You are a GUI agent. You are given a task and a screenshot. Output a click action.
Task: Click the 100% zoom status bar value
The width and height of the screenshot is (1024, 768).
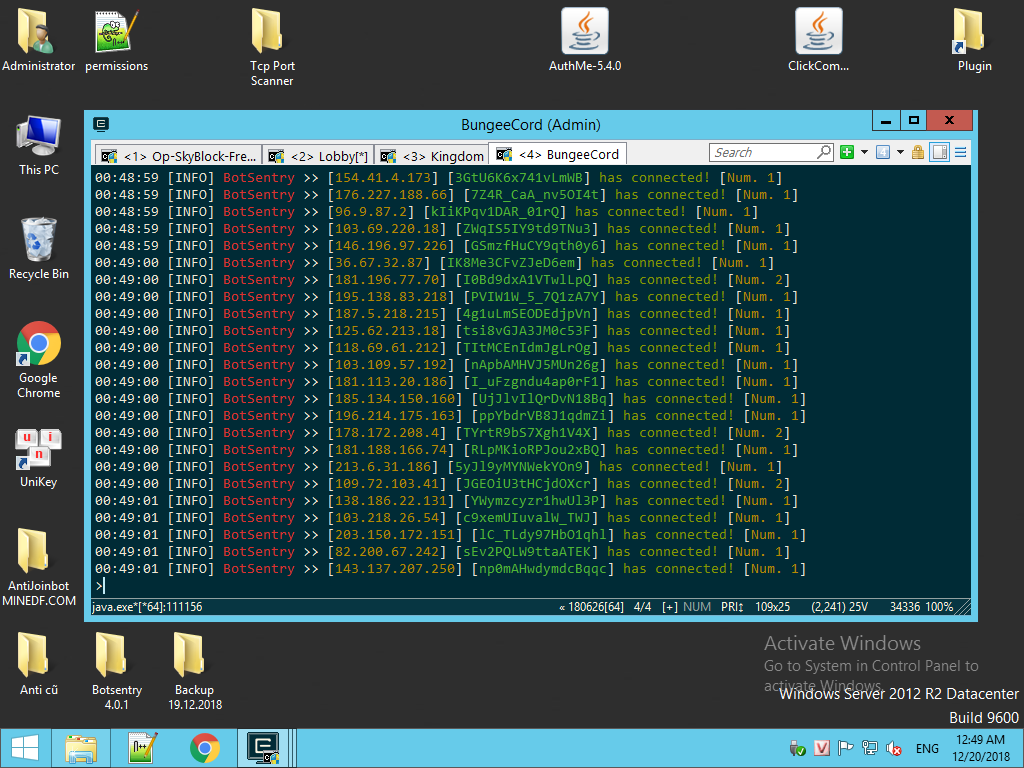(939, 607)
